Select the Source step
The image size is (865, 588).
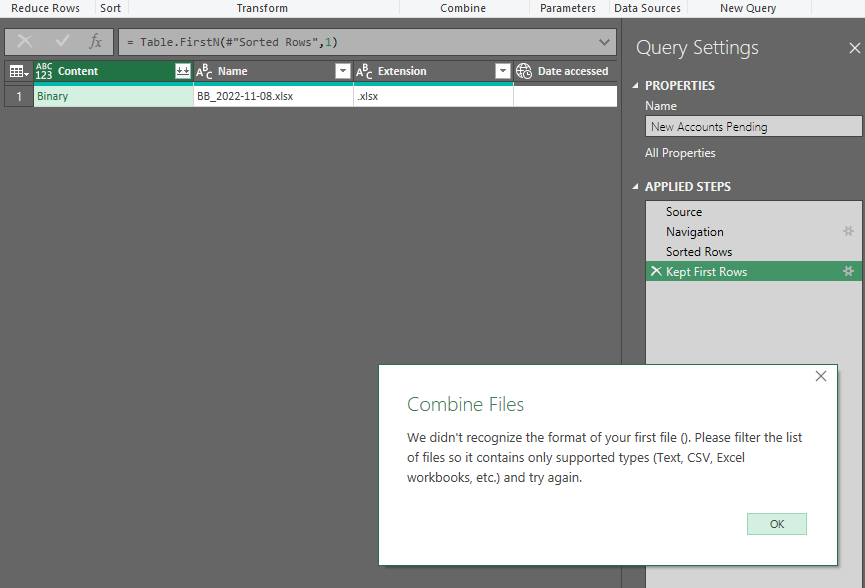[754, 212]
